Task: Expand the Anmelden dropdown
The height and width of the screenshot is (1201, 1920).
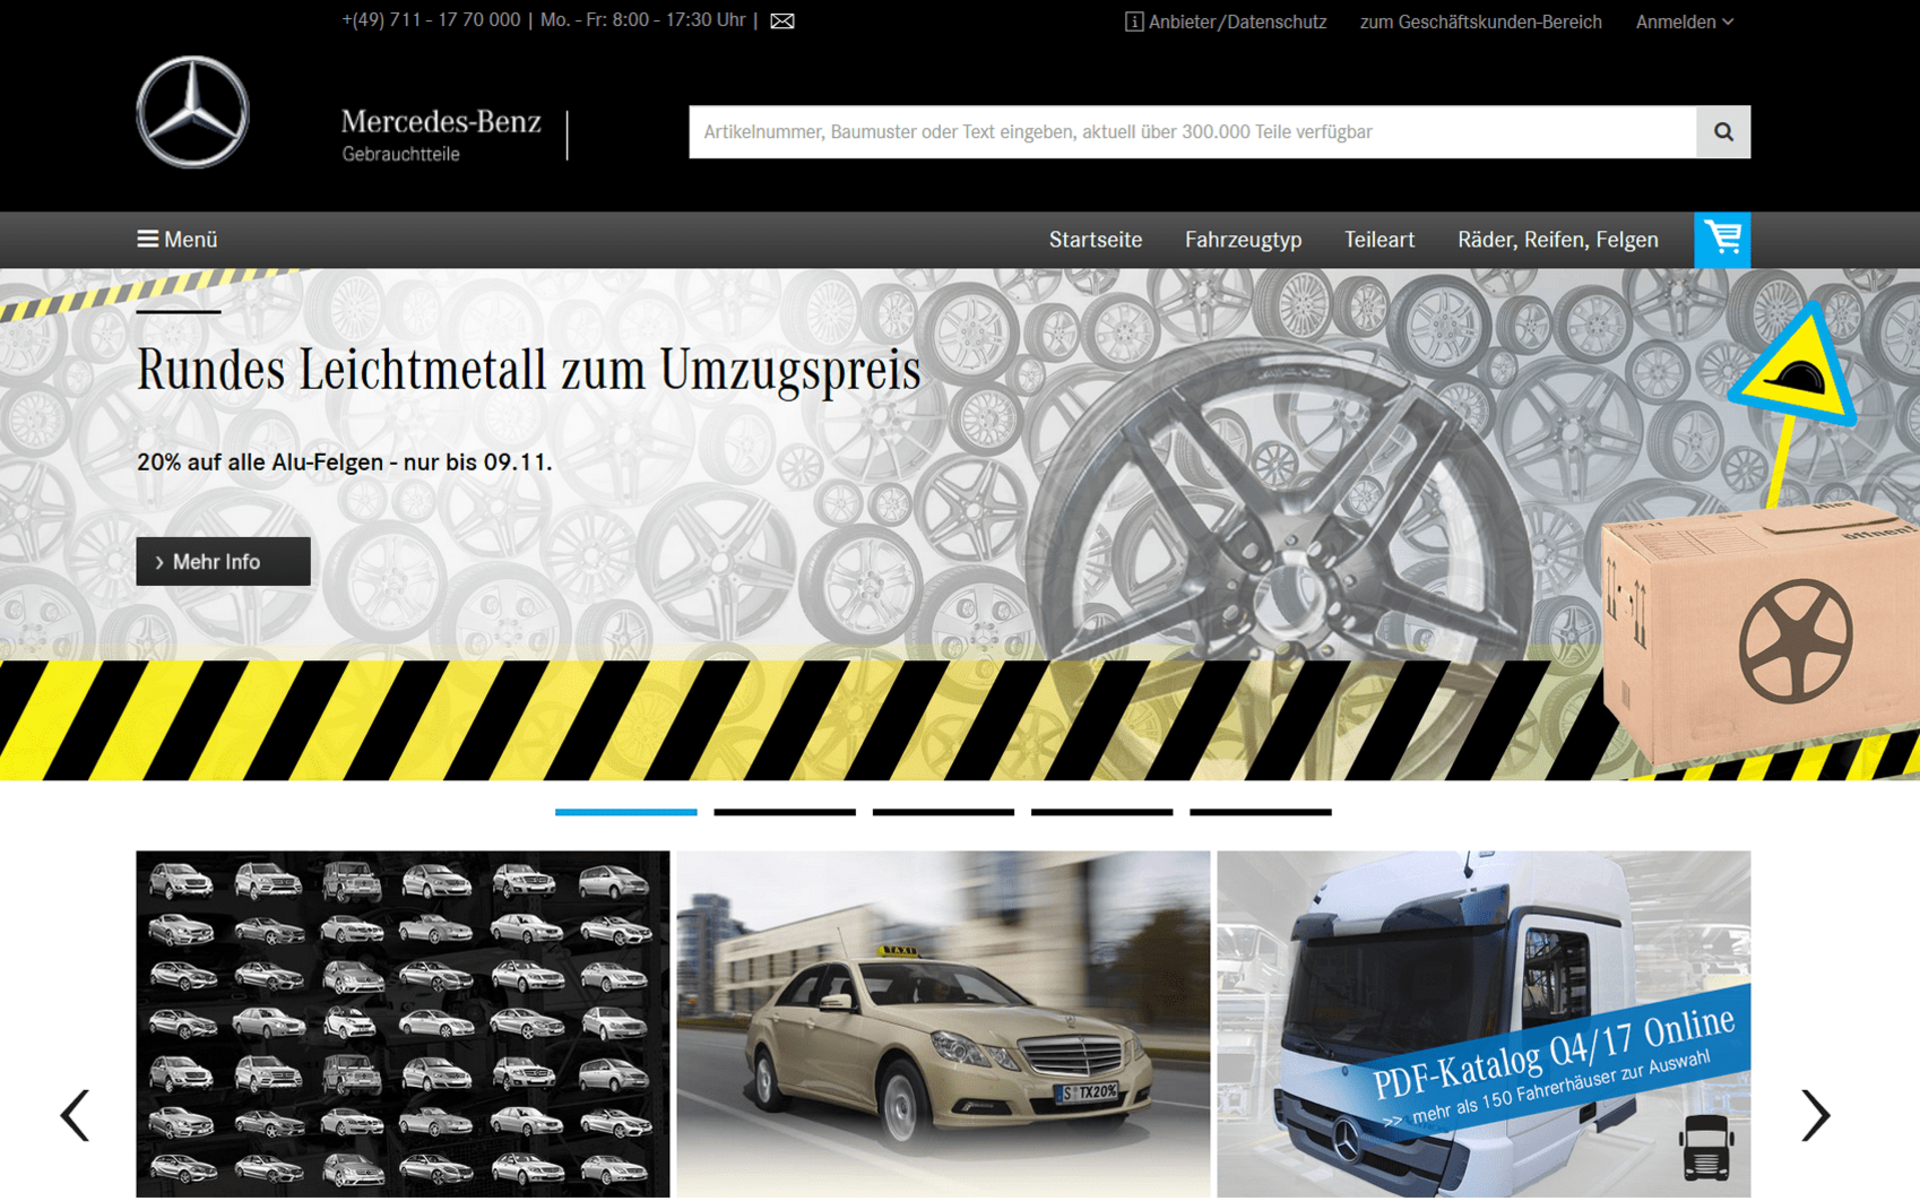Action: click(1684, 22)
